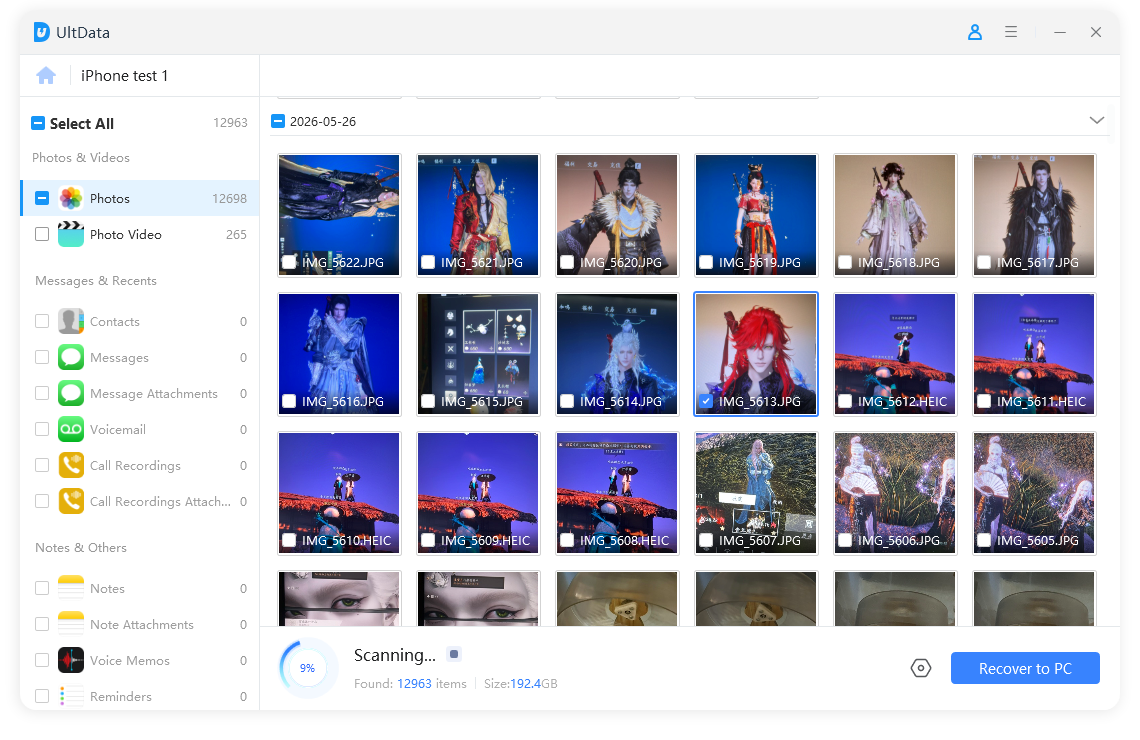Open thumbnail IMG_5616.JPG
1140x740 pixels.
click(x=339, y=354)
